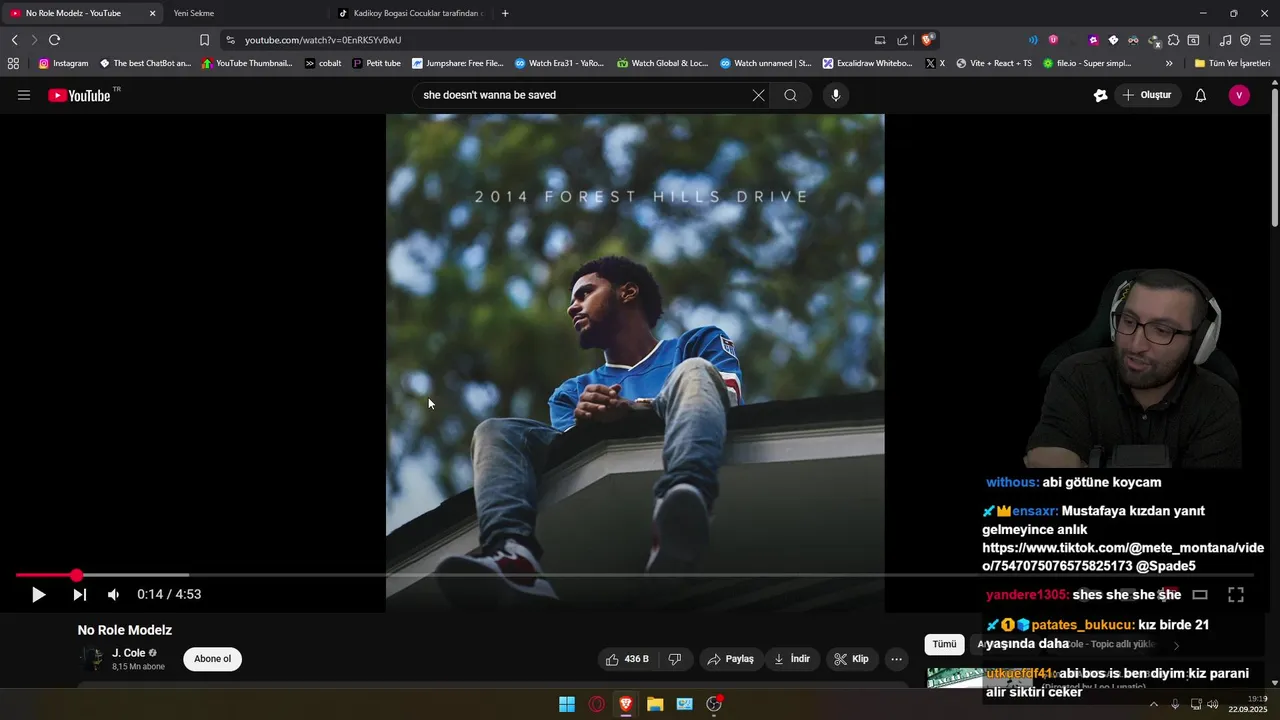Click the Oluştur create button
The image size is (1280, 720).
1147,95
